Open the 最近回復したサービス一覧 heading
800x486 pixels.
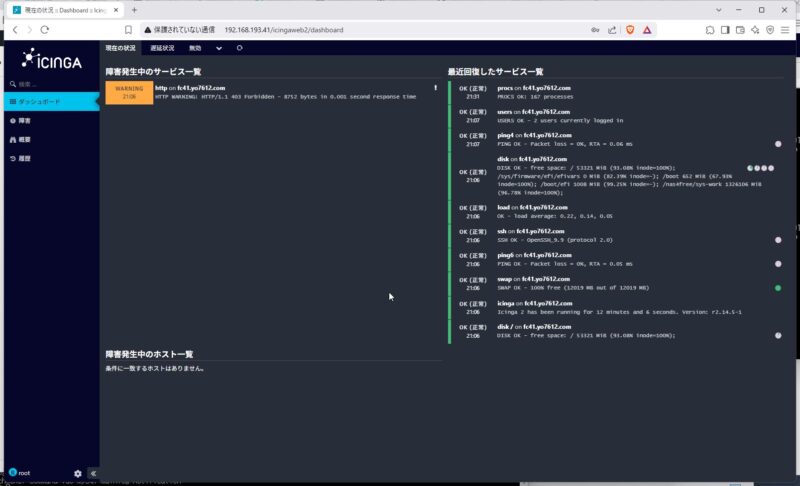coord(495,71)
